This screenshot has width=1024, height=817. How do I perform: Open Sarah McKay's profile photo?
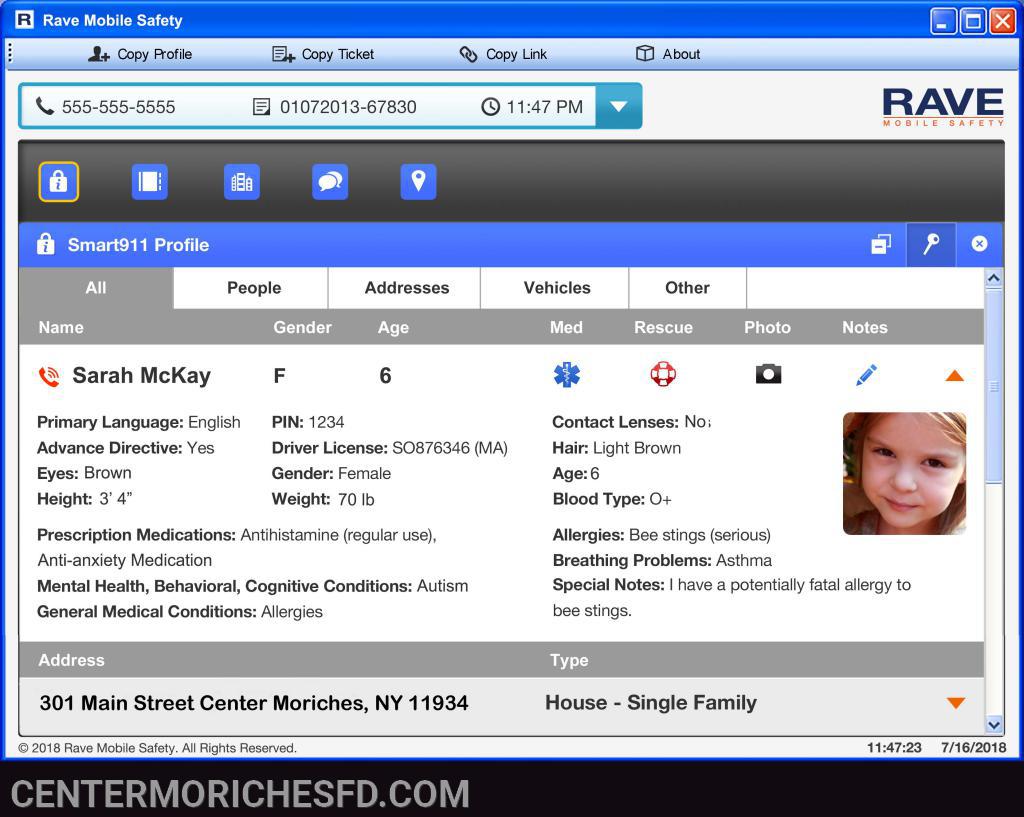click(904, 473)
